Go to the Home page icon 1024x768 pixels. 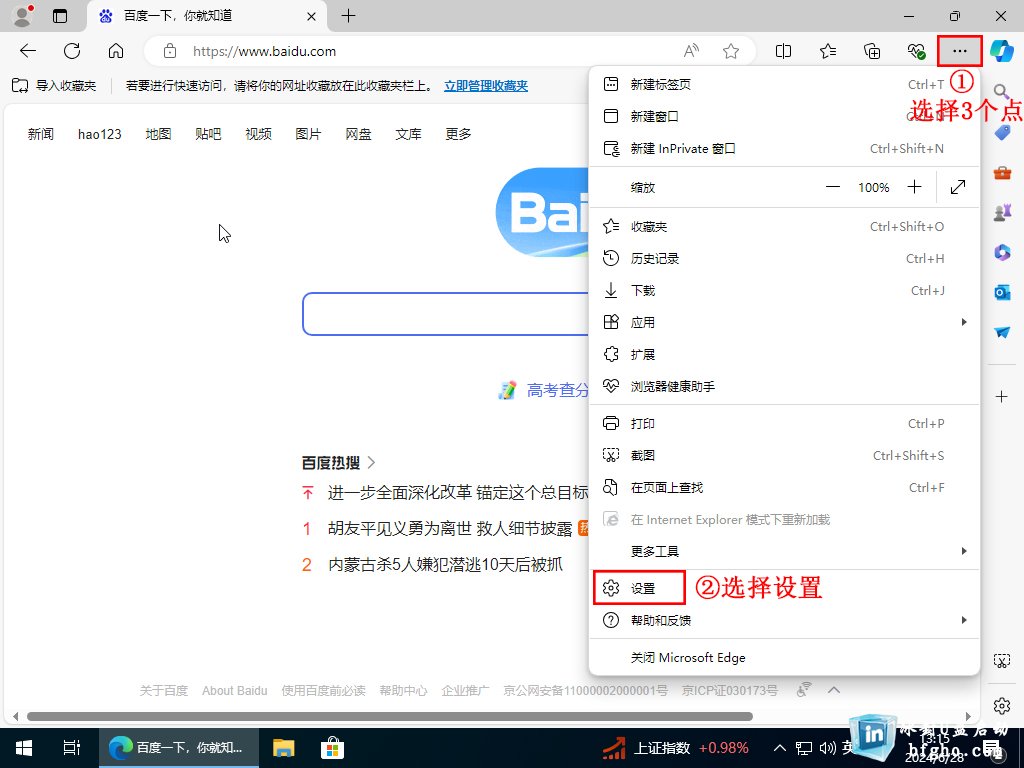pyautogui.click(x=116, y=51)
